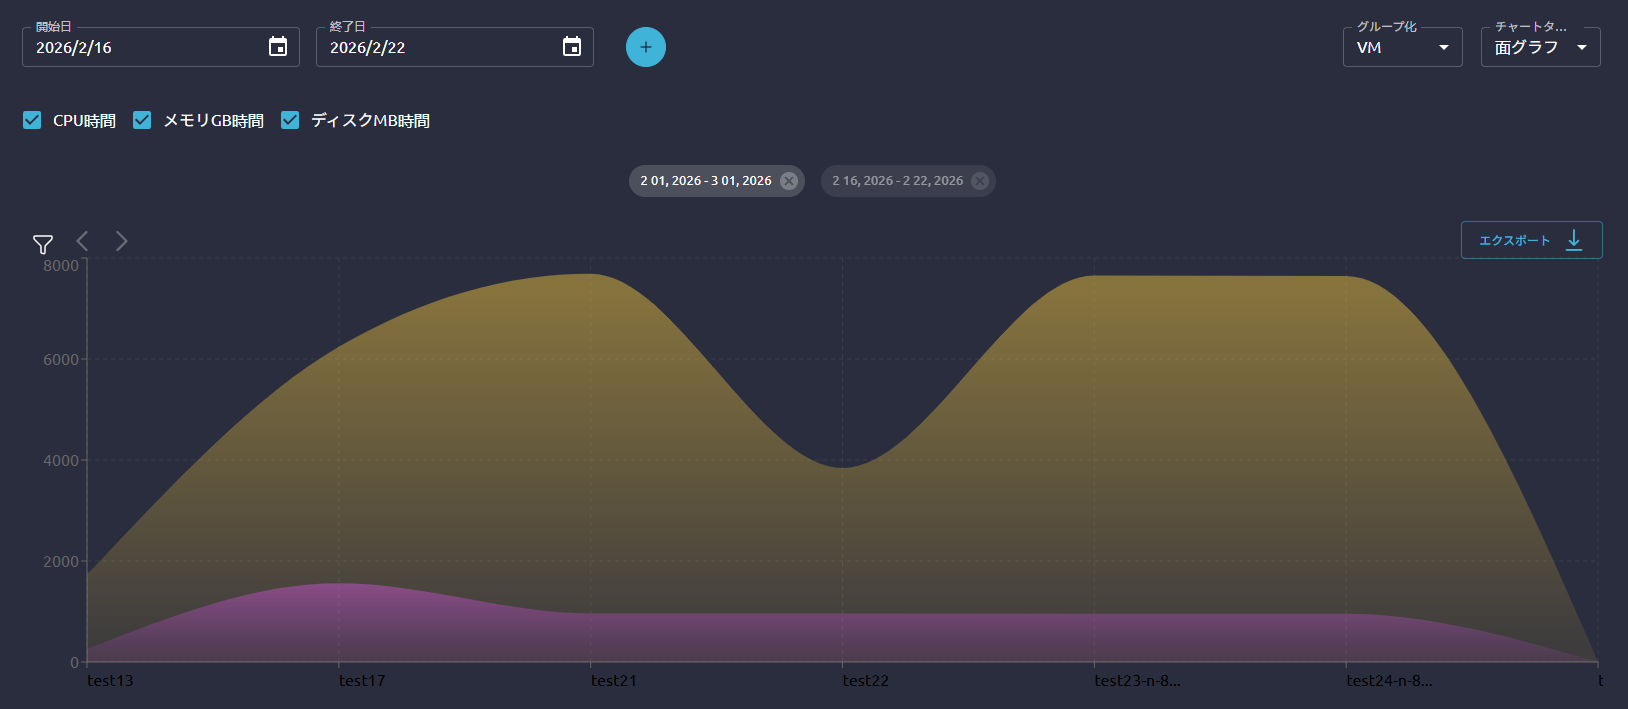Click the blue plus add button

point(646,47)
